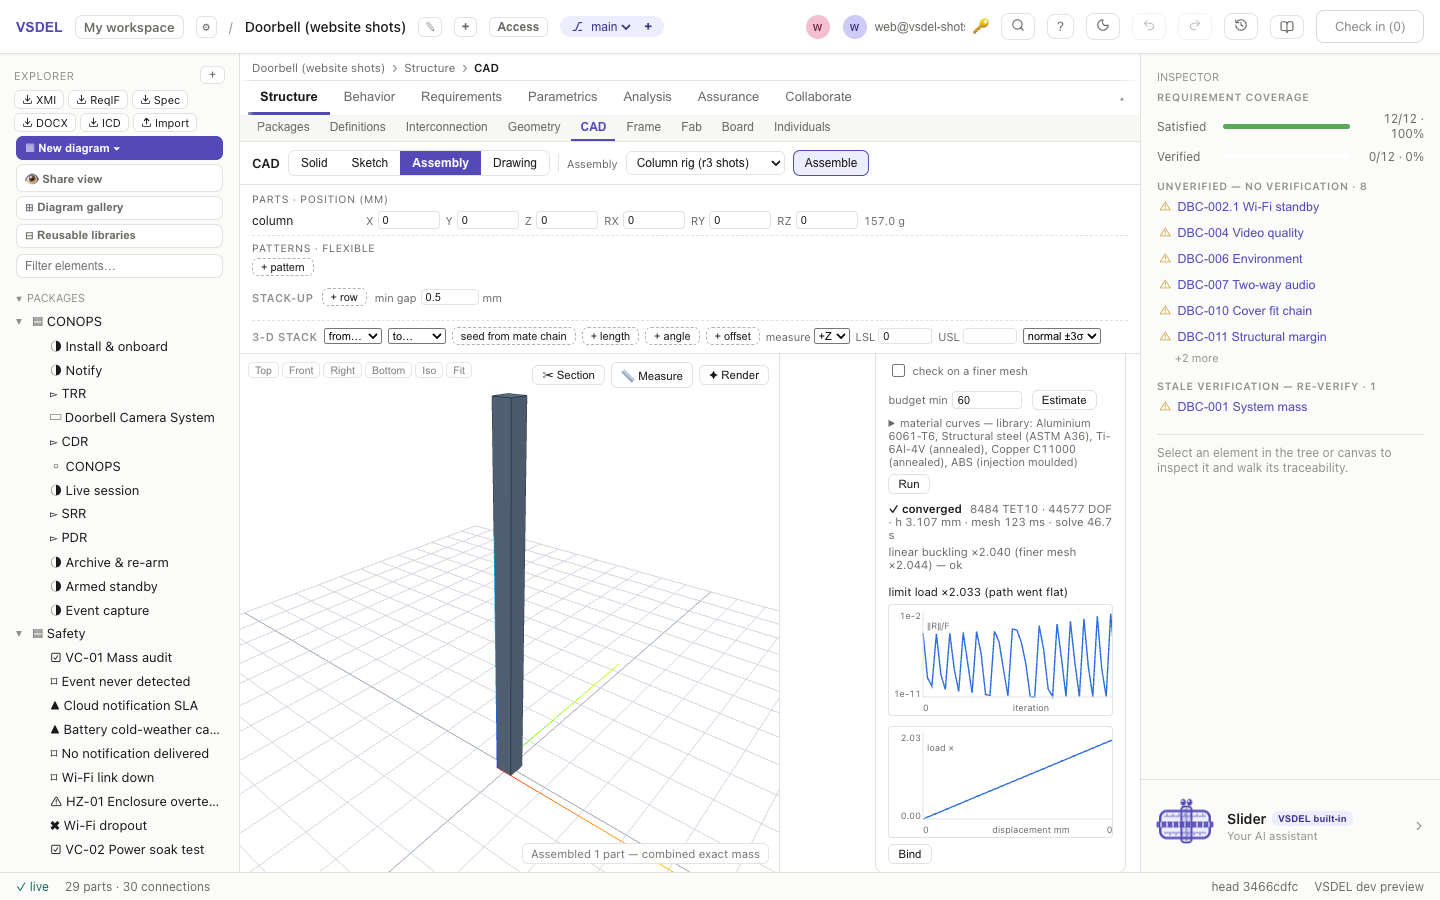Click the budget min input field
Screen dimensions: 1440x900
[987, 400]
